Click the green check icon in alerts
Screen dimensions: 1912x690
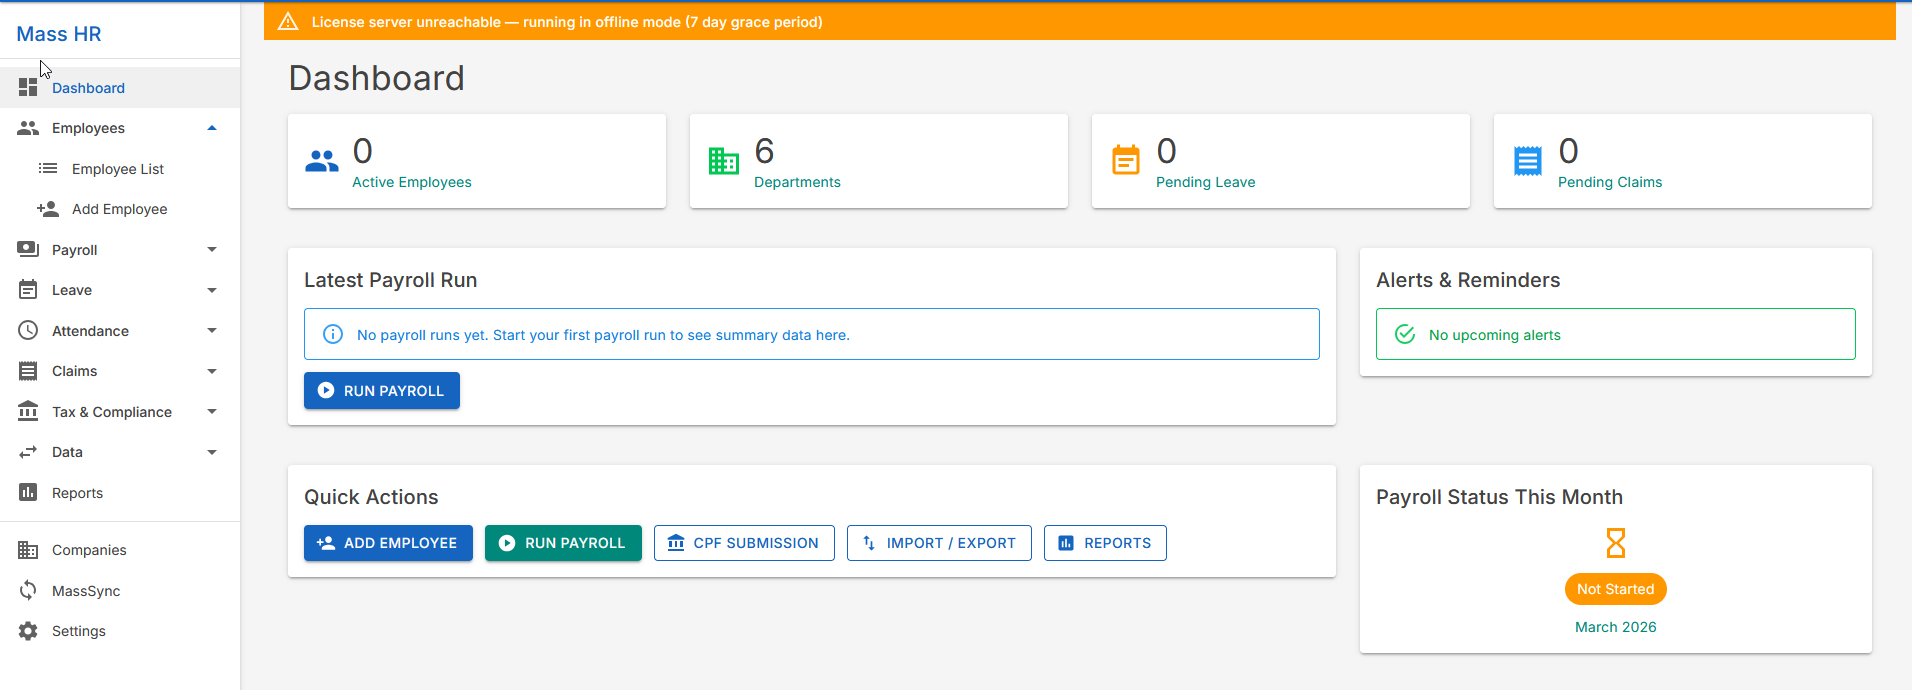coord(1405,334)
